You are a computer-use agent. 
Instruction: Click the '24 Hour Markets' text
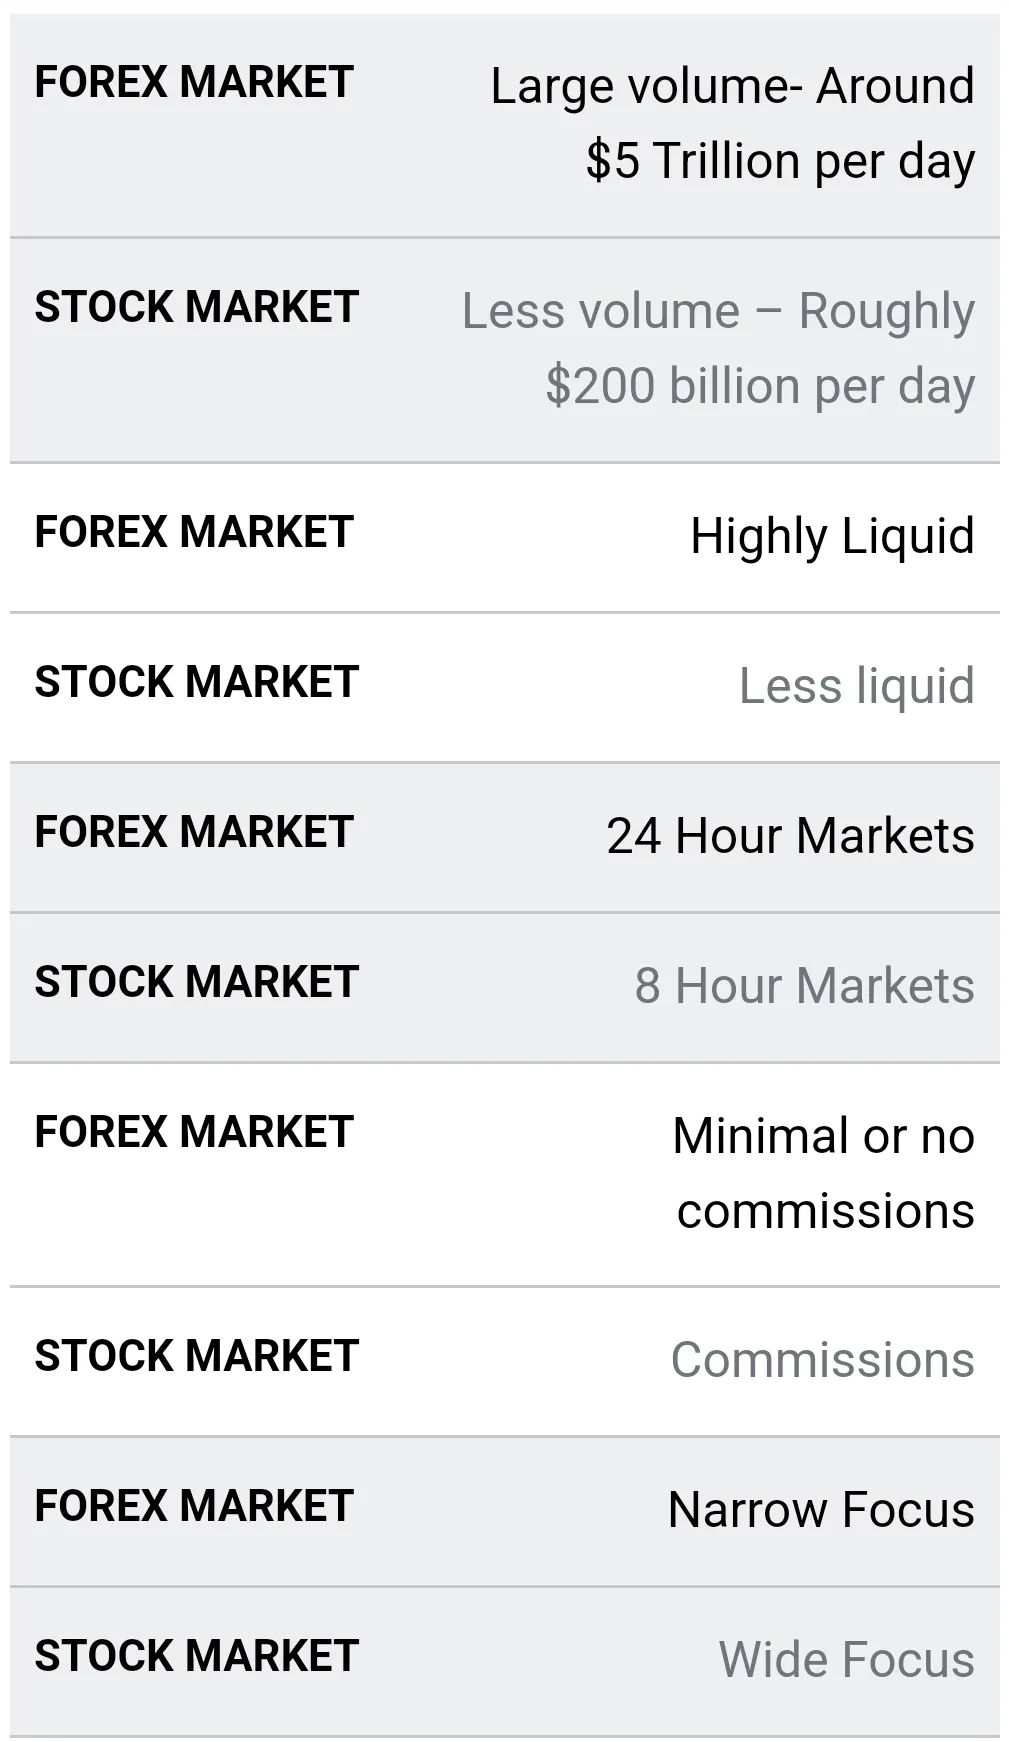[790, 836]
